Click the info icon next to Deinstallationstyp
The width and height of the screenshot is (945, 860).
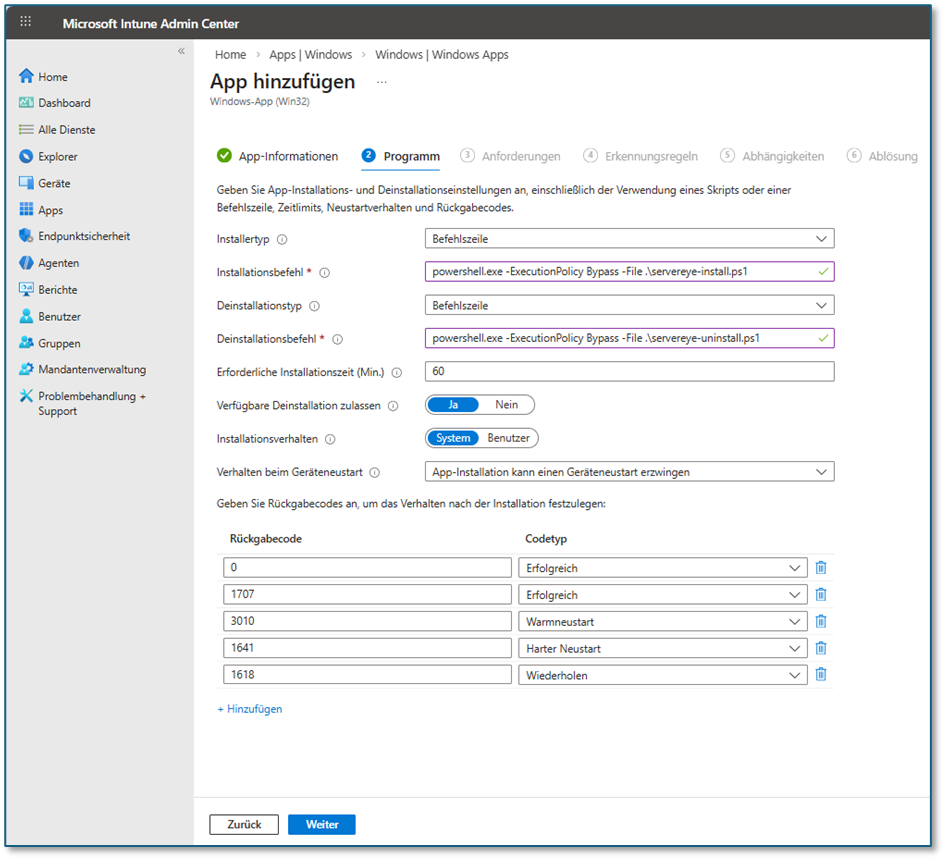(x=315, y=306)
